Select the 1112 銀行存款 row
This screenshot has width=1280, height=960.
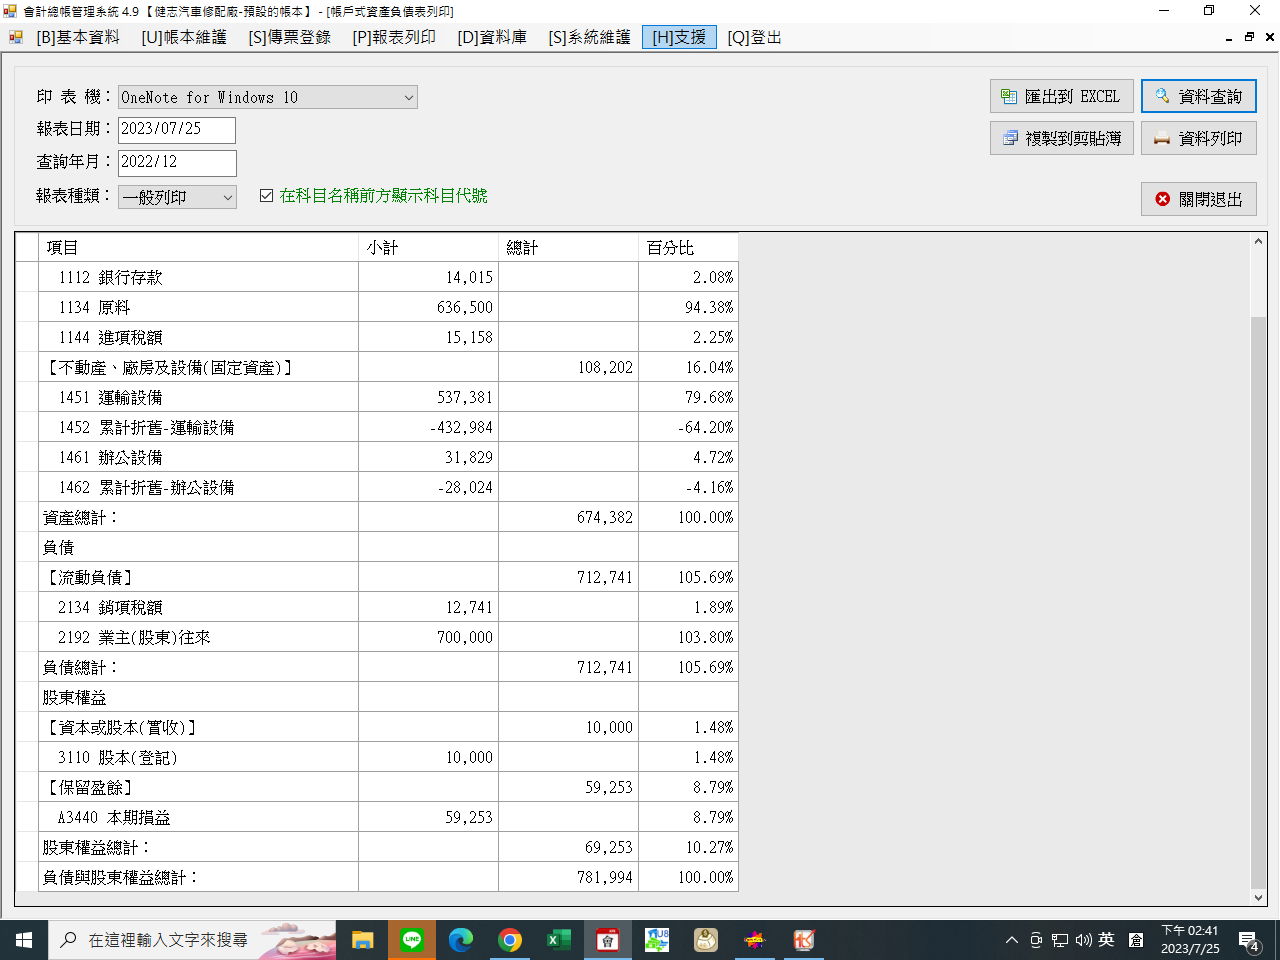coord(378,277)
